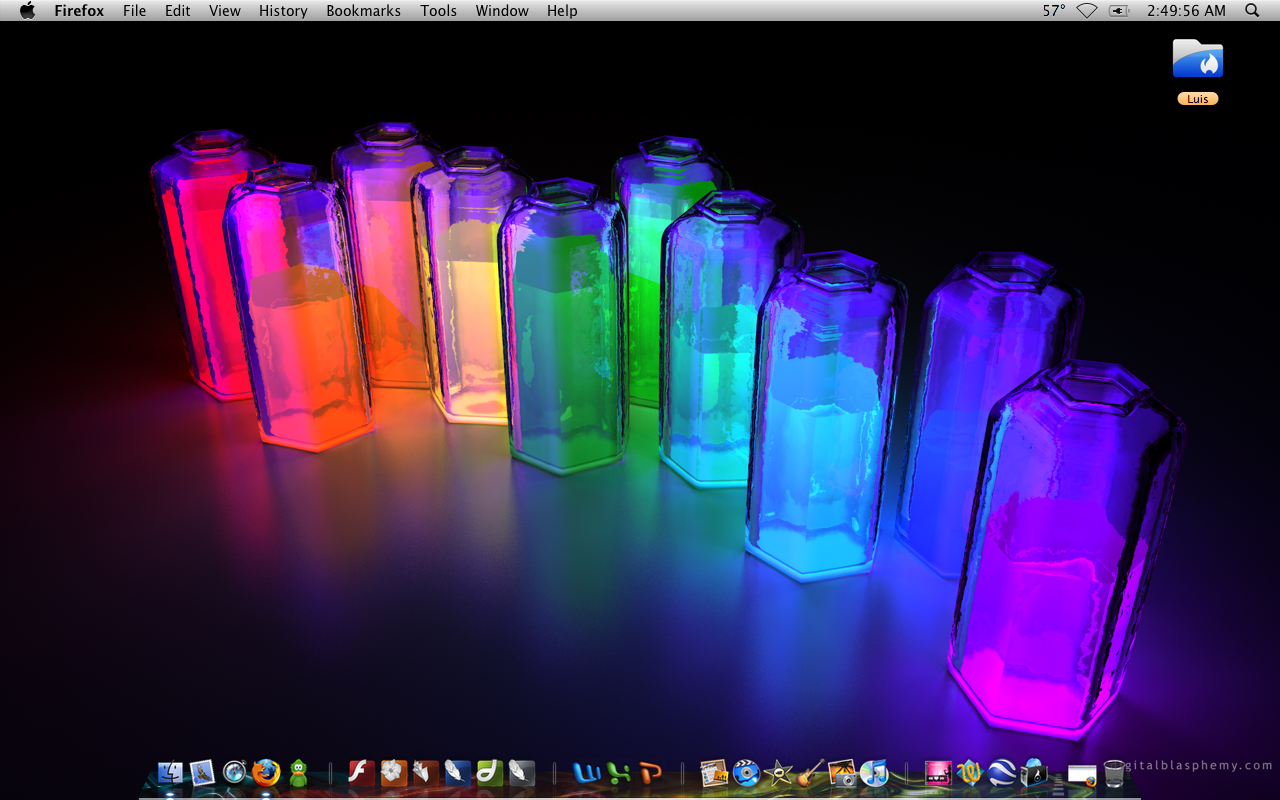Open the History menu
Viewport: 1280px width, 800px height.
point(283,11)
